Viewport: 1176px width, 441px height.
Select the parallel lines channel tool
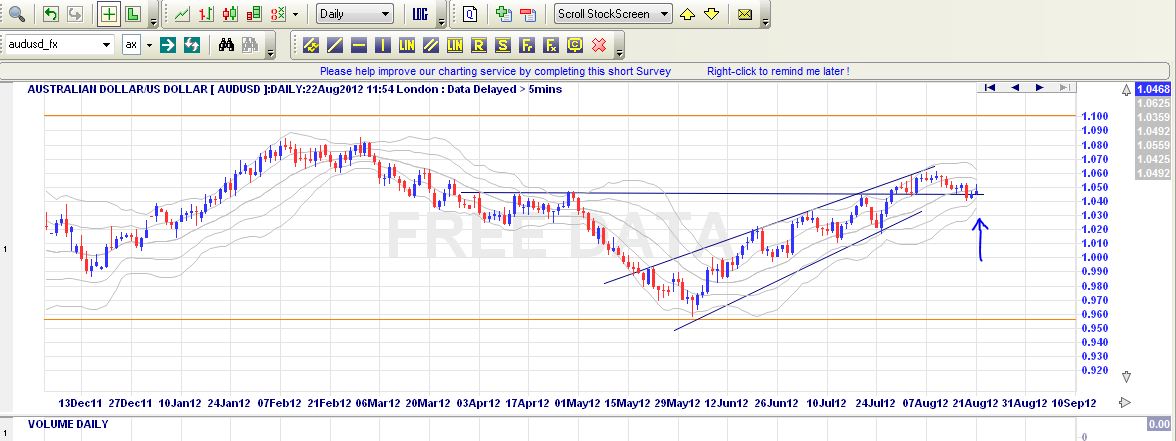coord(430,45)
